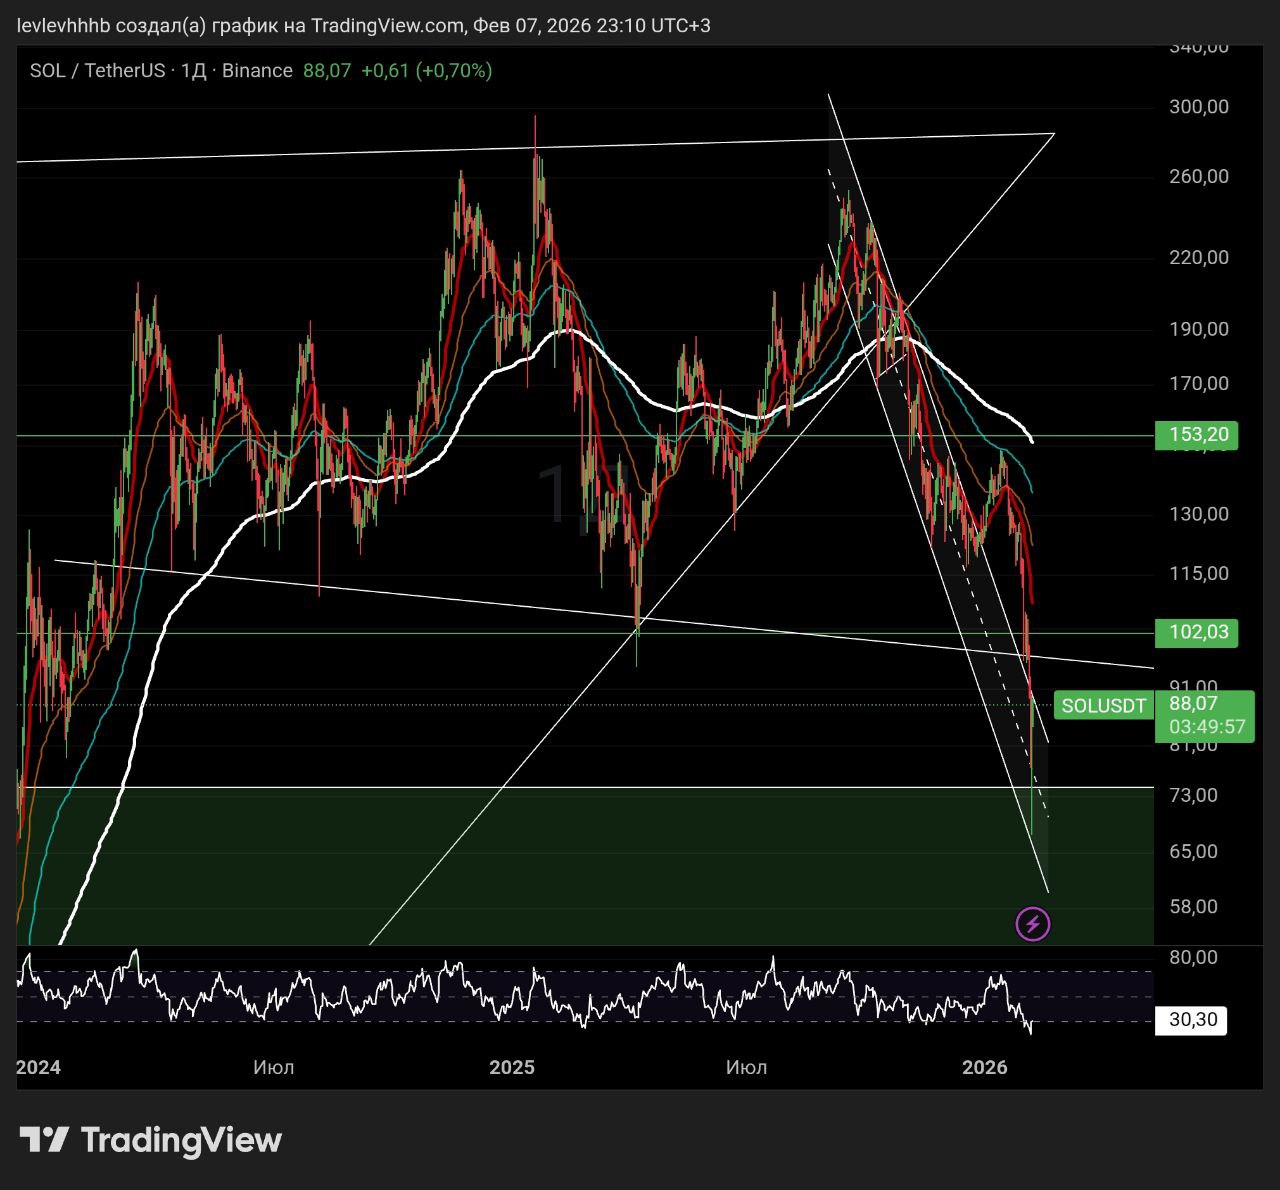Select the 88,07 current price label on axis
This screenshot has width=1280, height=1190.
(x=1193, y=704)
